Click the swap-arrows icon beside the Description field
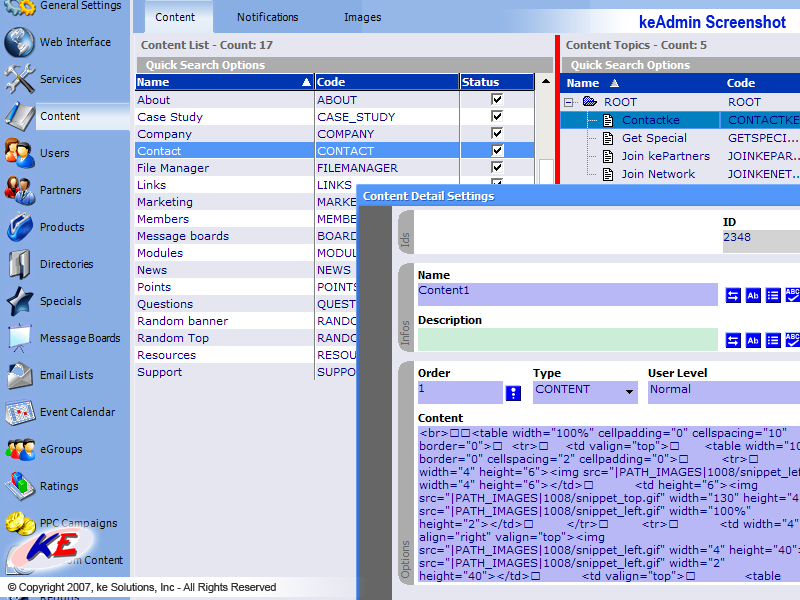800x600 pixels. pos(733,340)
